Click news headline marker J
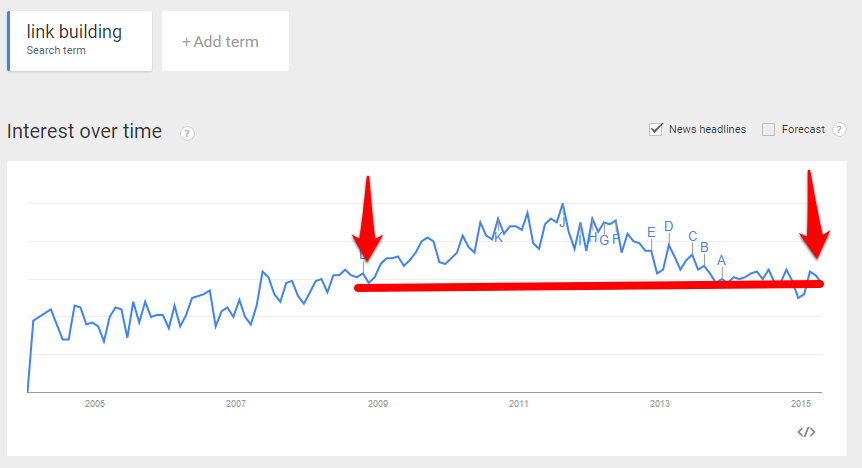The height and width of the screenshot is (468, 862). (x=562, y=222)
